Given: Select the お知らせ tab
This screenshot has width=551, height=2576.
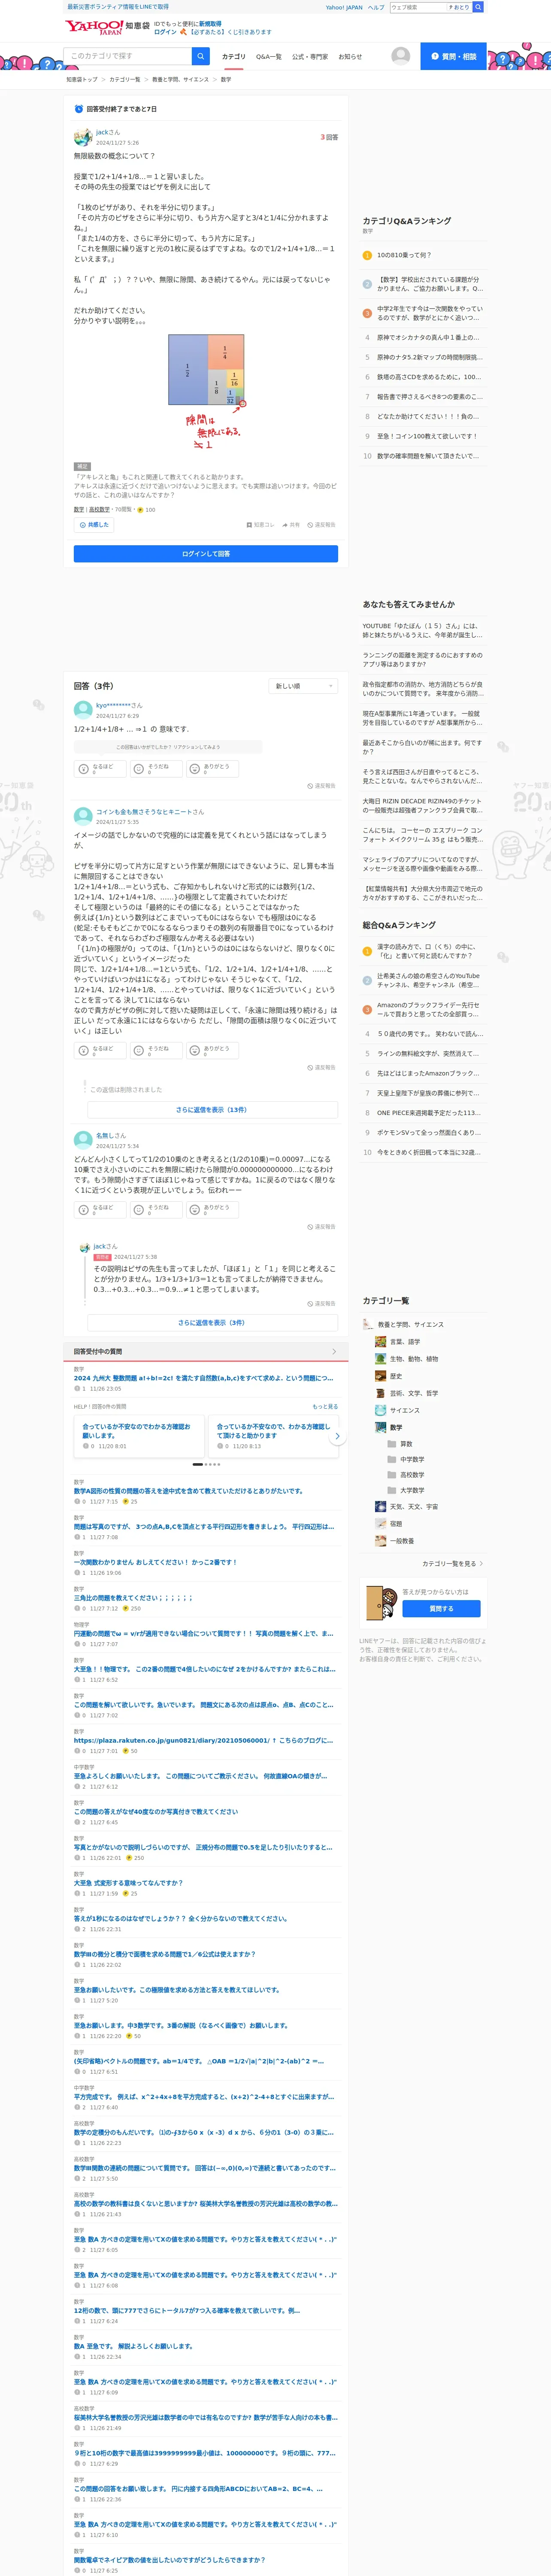Looking at the screenshot, I should (350, 57).
